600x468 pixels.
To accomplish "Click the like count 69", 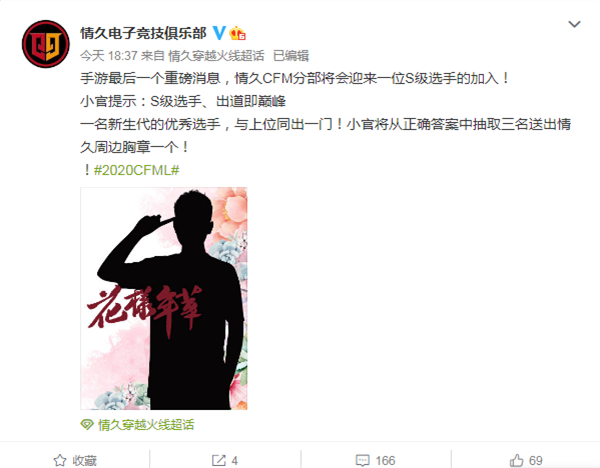I will (536, 461).
